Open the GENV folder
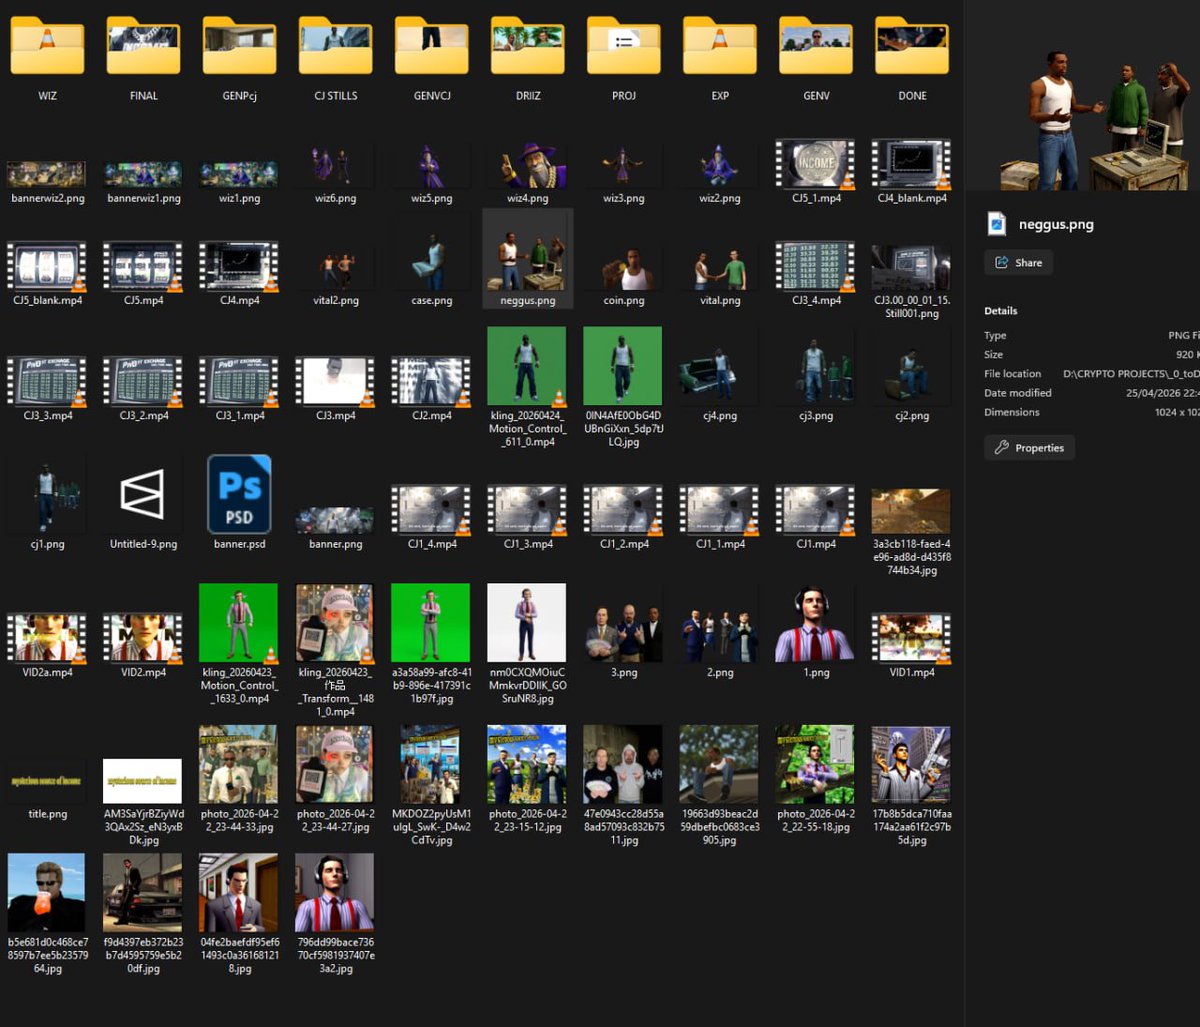 (815, 46)
